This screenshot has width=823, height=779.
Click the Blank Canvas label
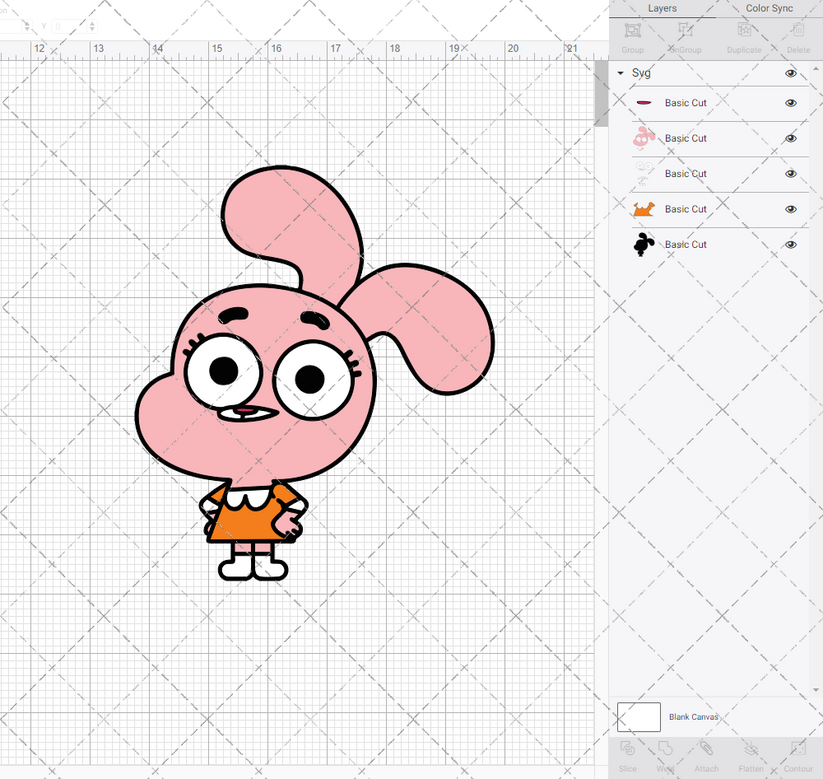[694, 717]
